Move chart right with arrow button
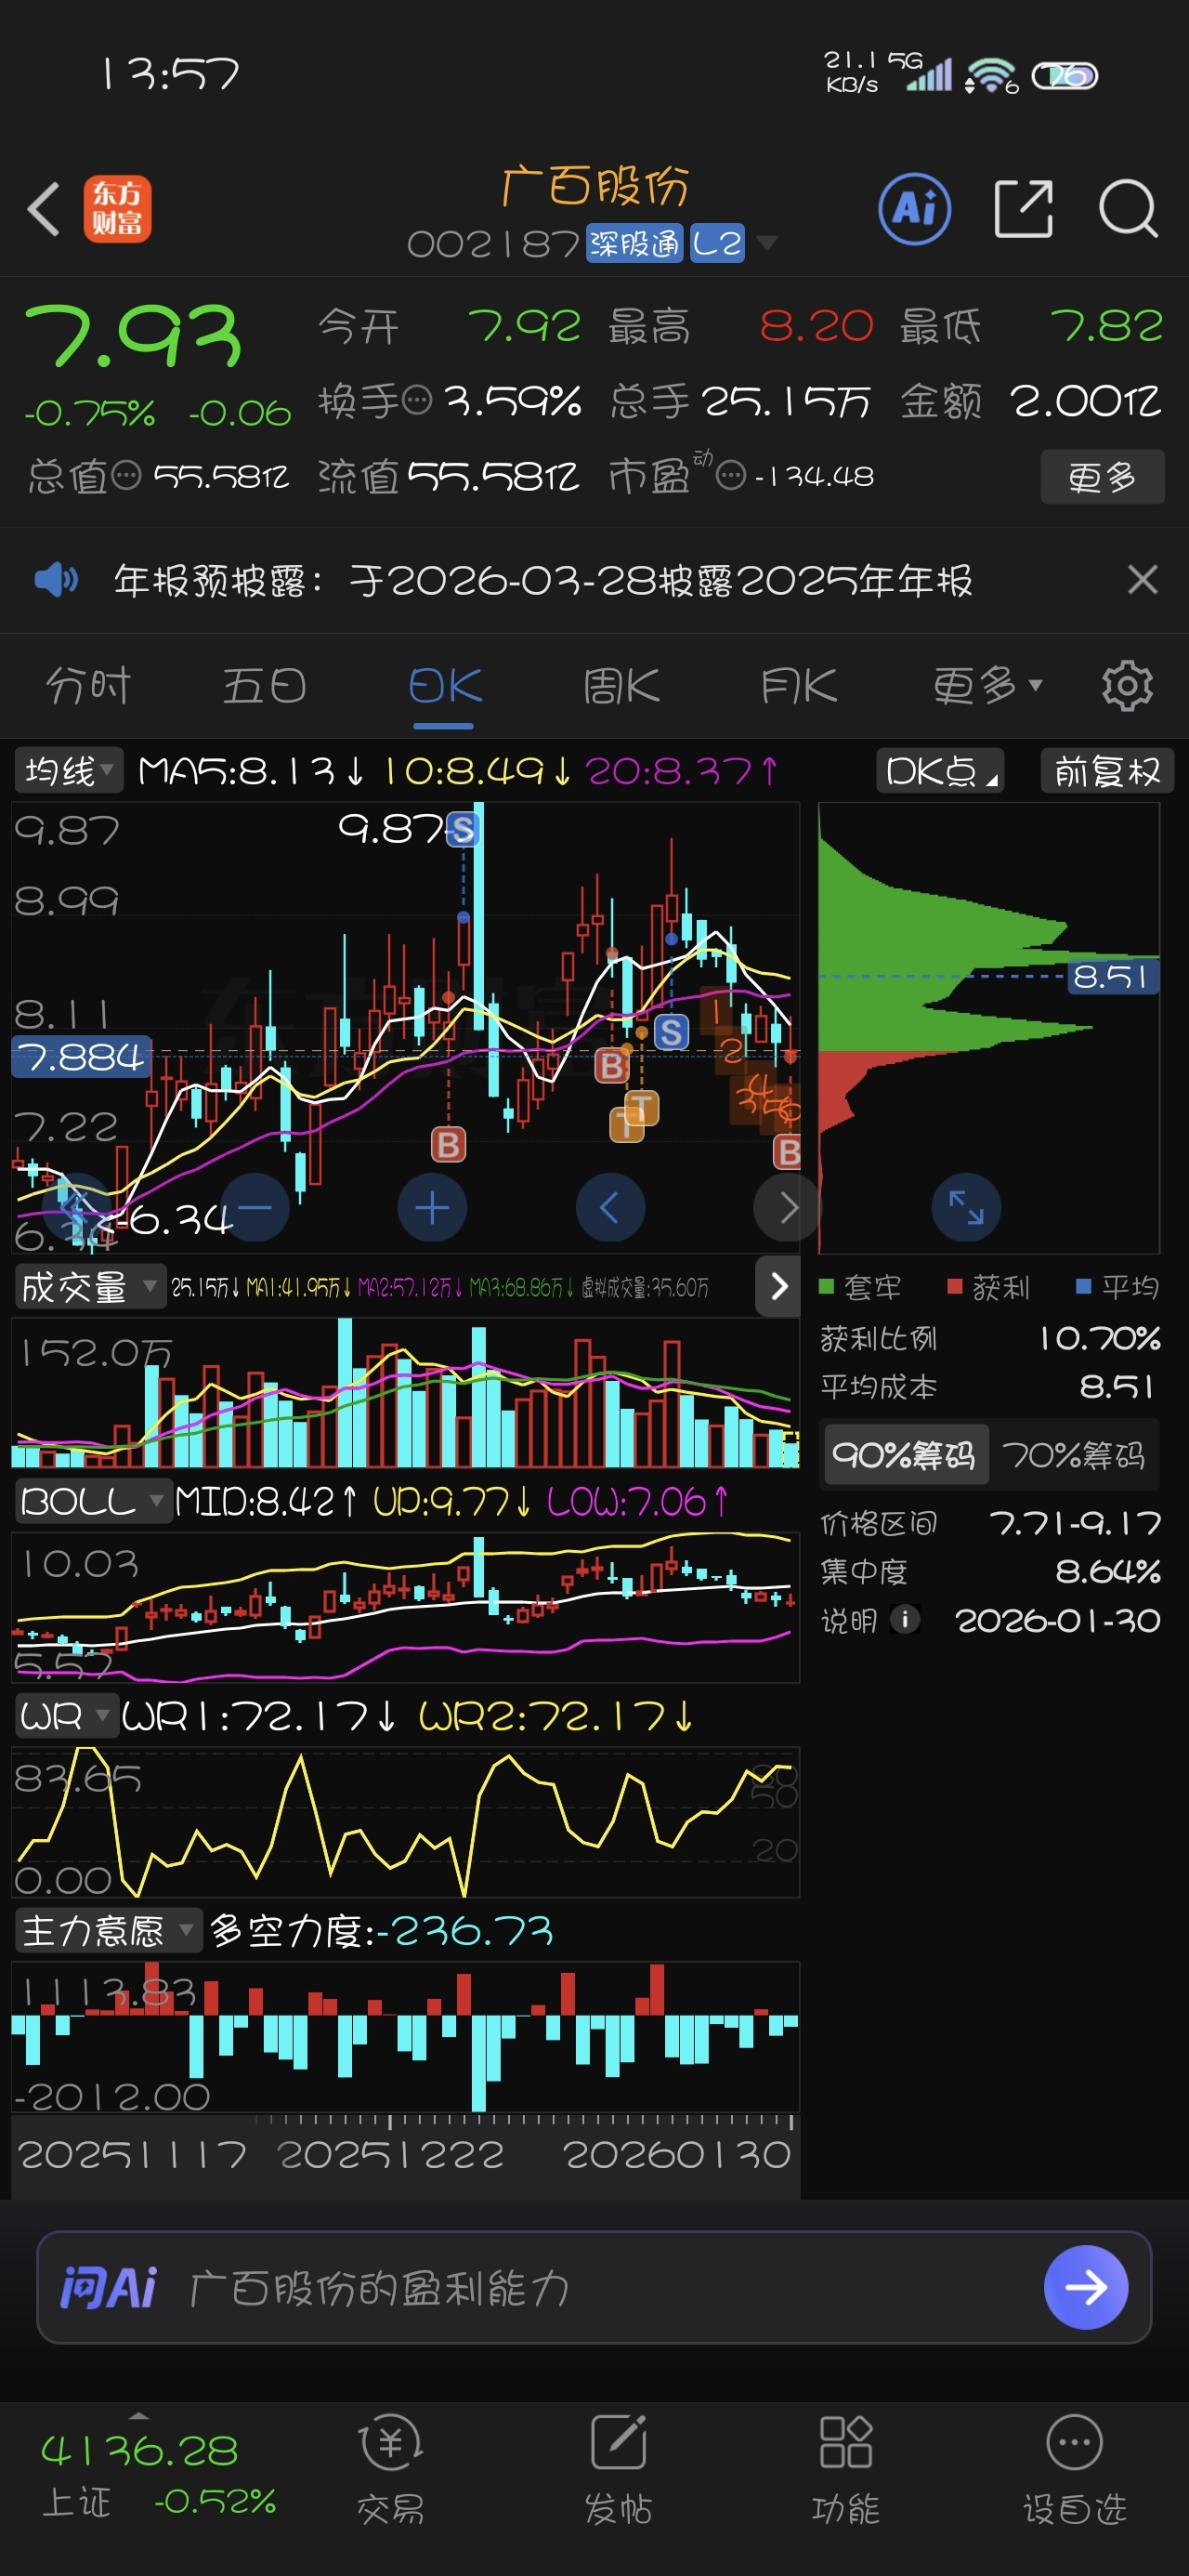This screenshot has height=2576, width=1189. click(x=787, y=1207)
